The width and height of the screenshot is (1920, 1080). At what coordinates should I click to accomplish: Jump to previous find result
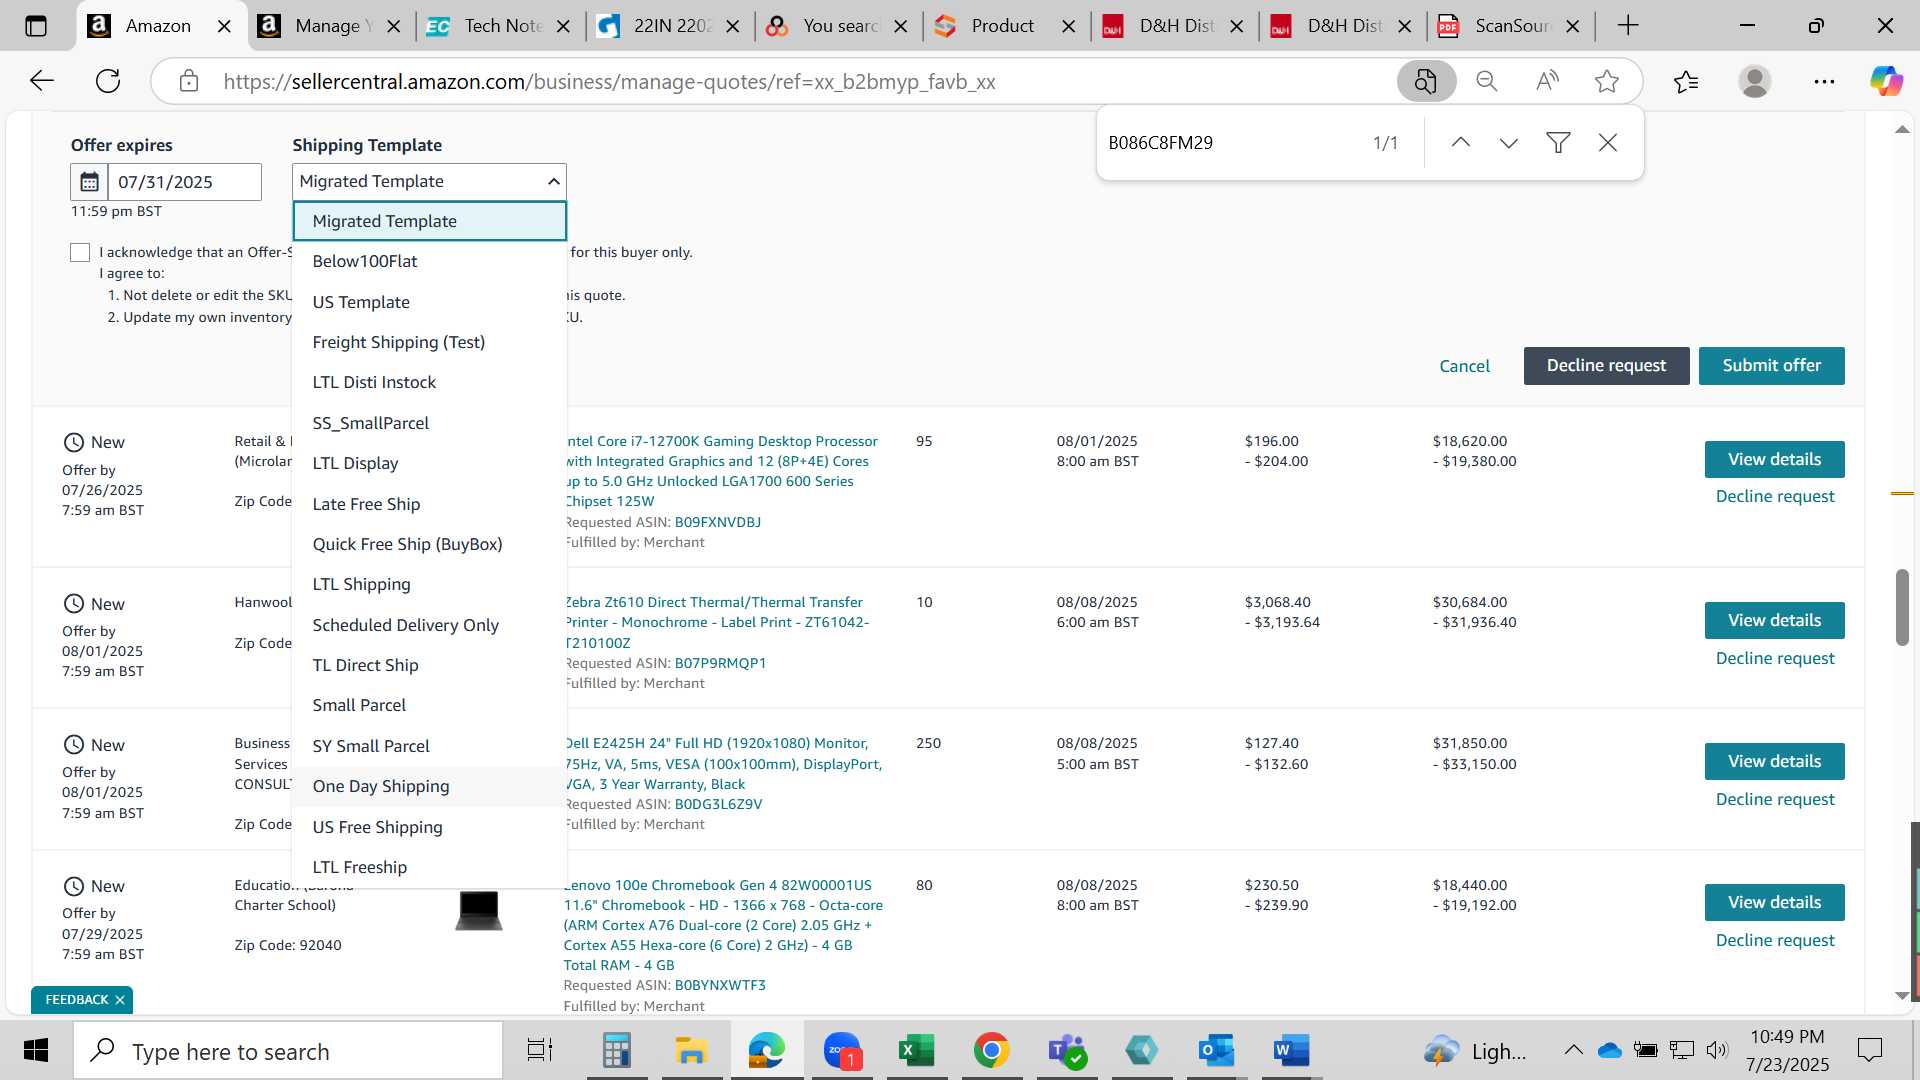(1460, 143)
